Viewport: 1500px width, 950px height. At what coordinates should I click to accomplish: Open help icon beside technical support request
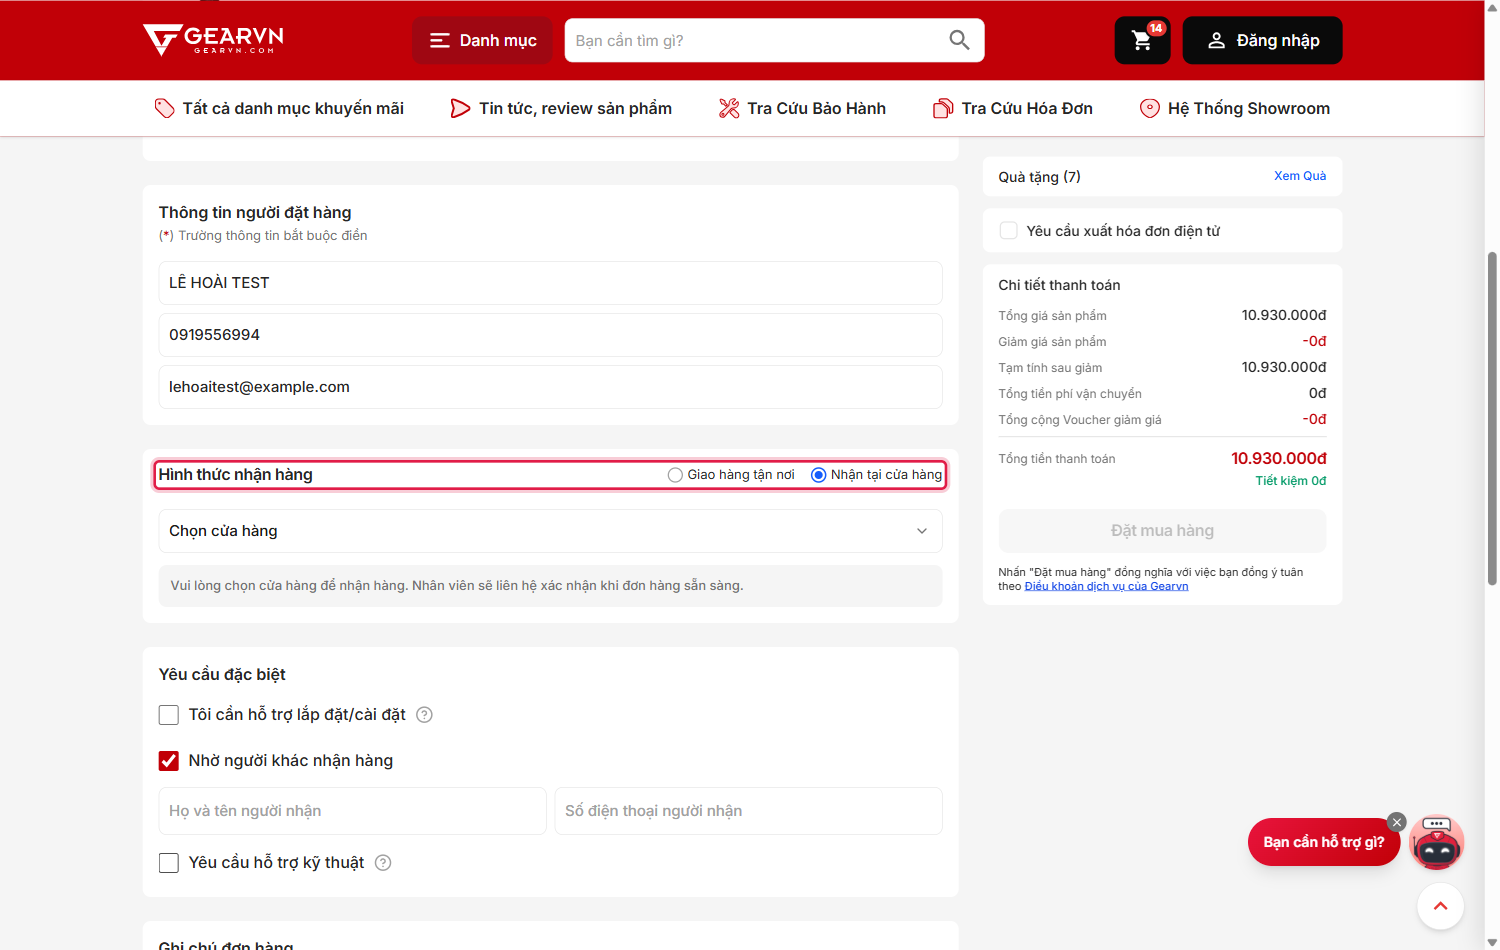pos(383,863)
